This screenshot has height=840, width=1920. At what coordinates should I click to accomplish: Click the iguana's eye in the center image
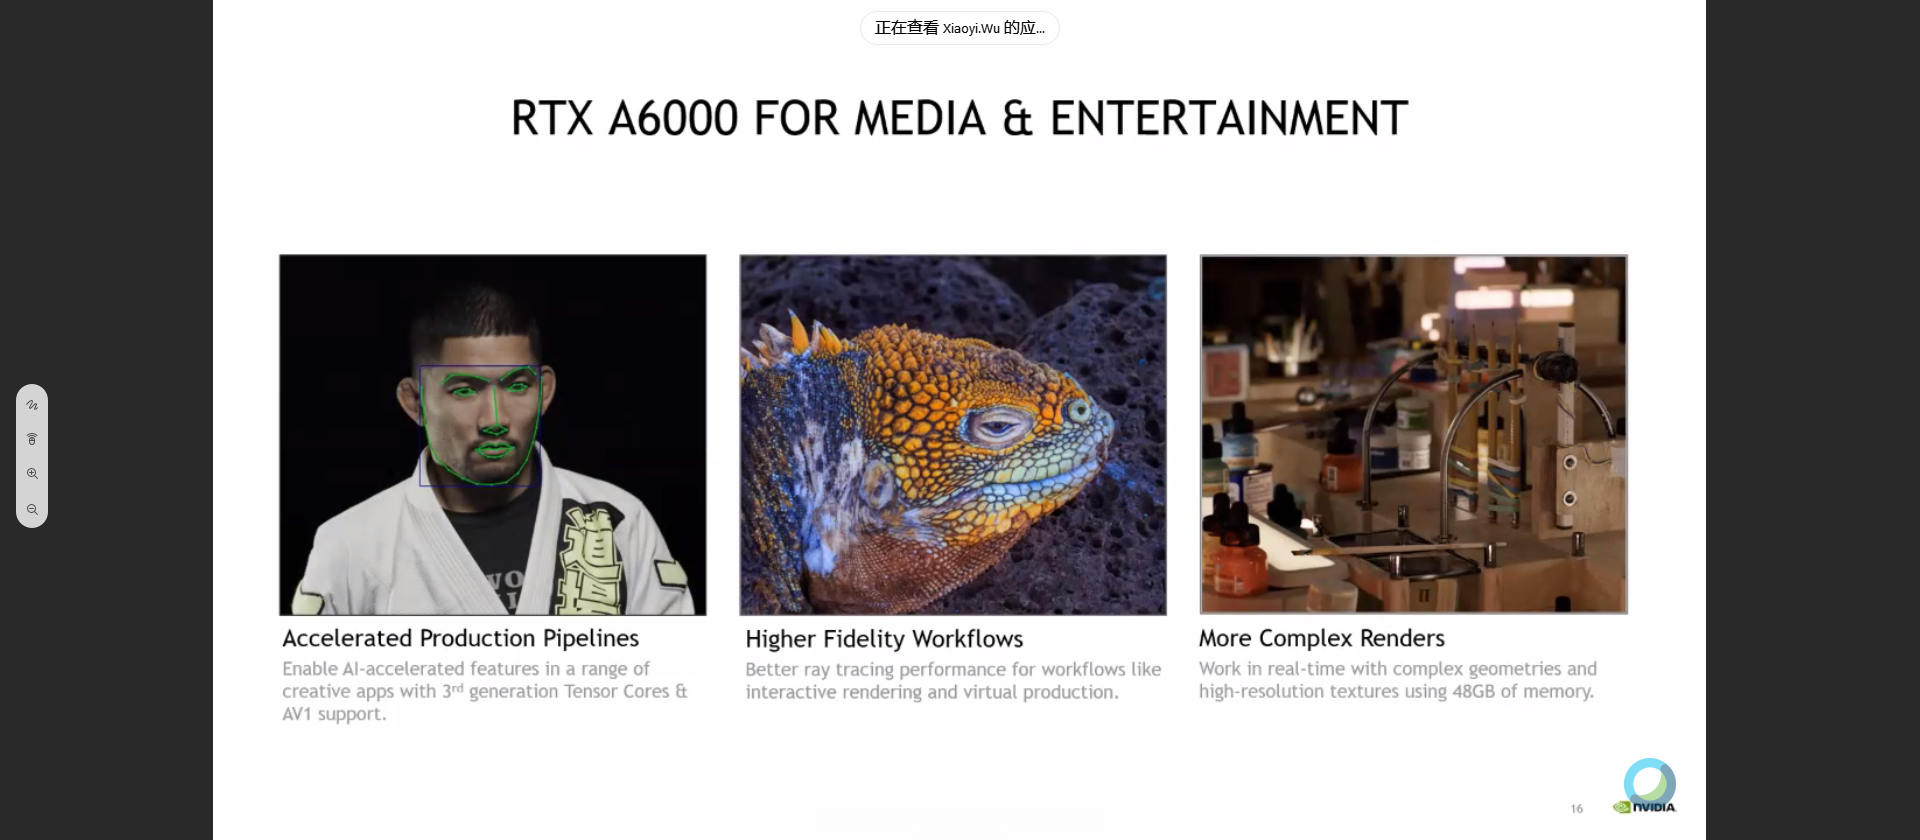[996, 428]
